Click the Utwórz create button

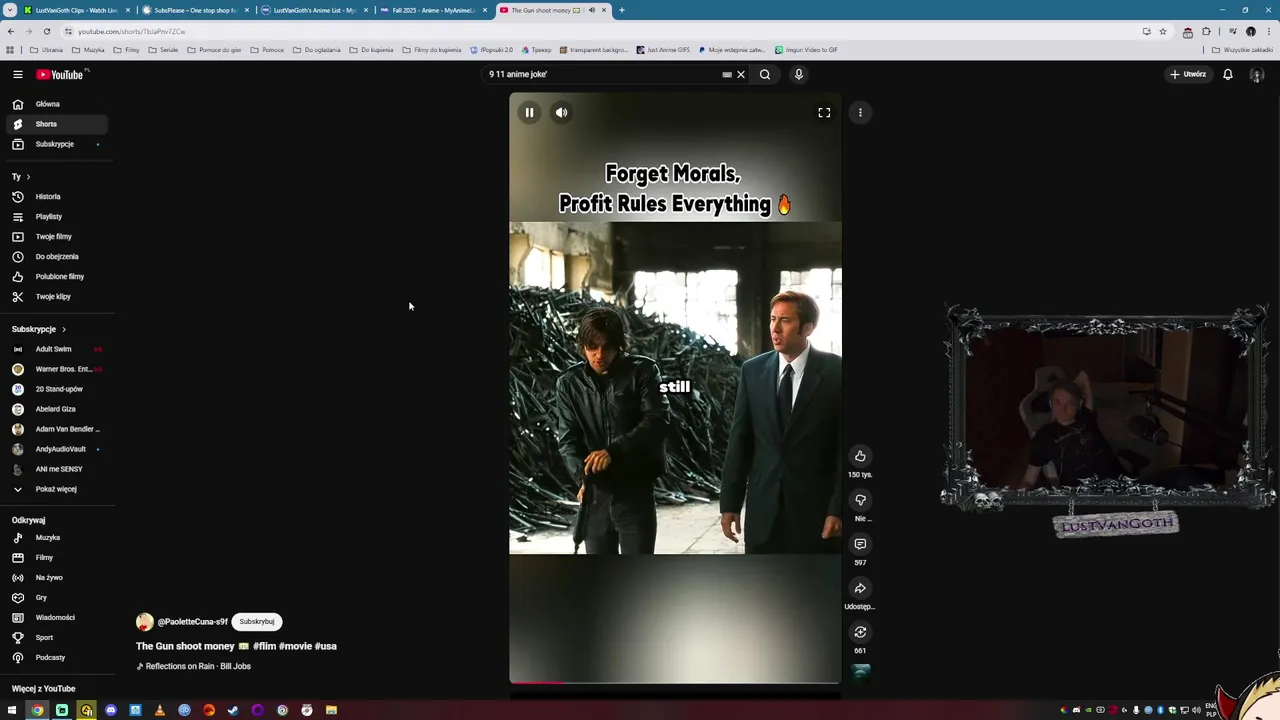[x=1188, y=74]
